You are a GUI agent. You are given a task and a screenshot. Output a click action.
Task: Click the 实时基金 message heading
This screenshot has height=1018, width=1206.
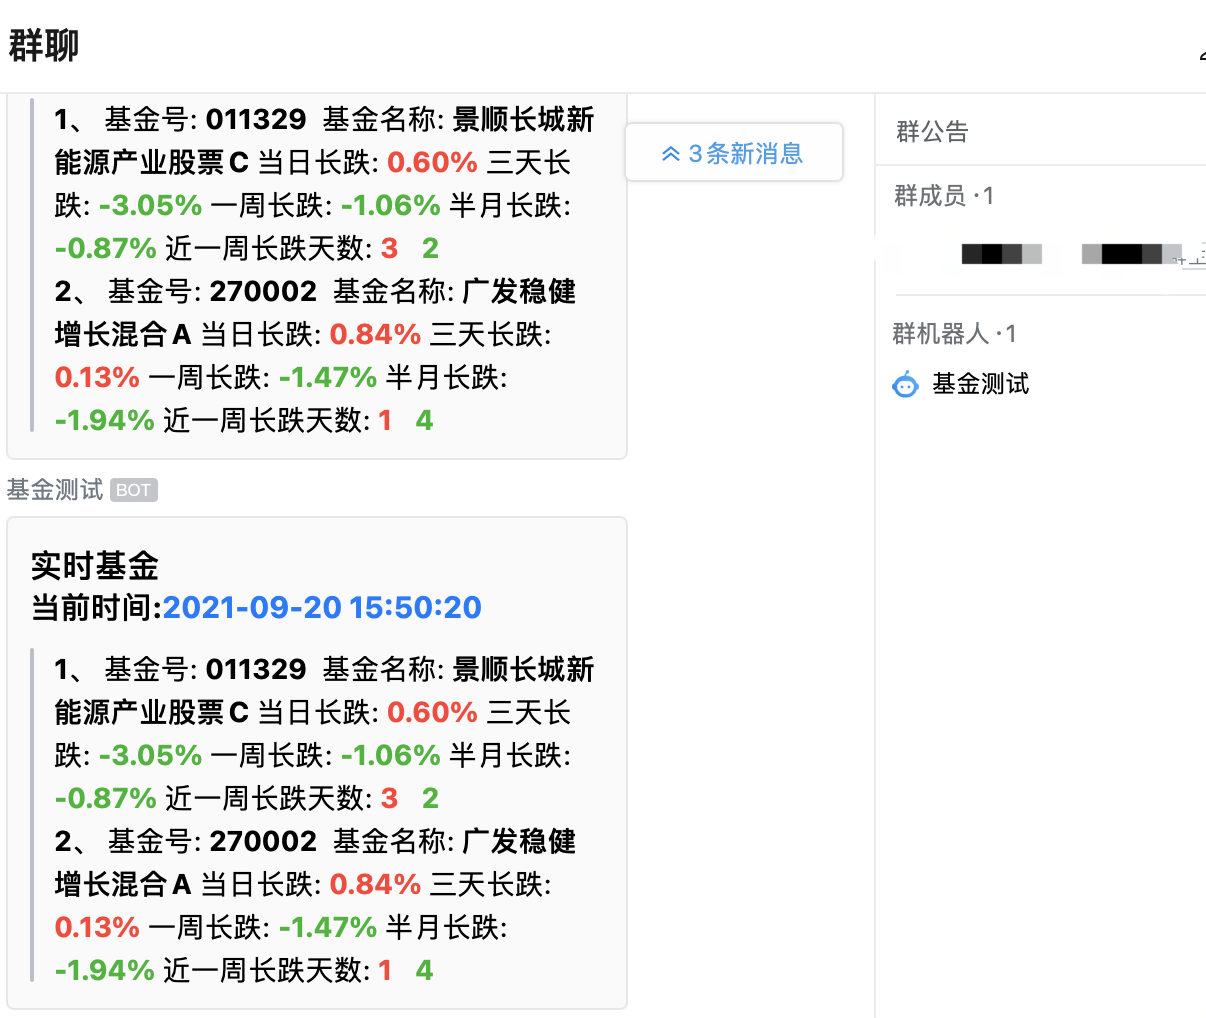(x=95, y=566)
